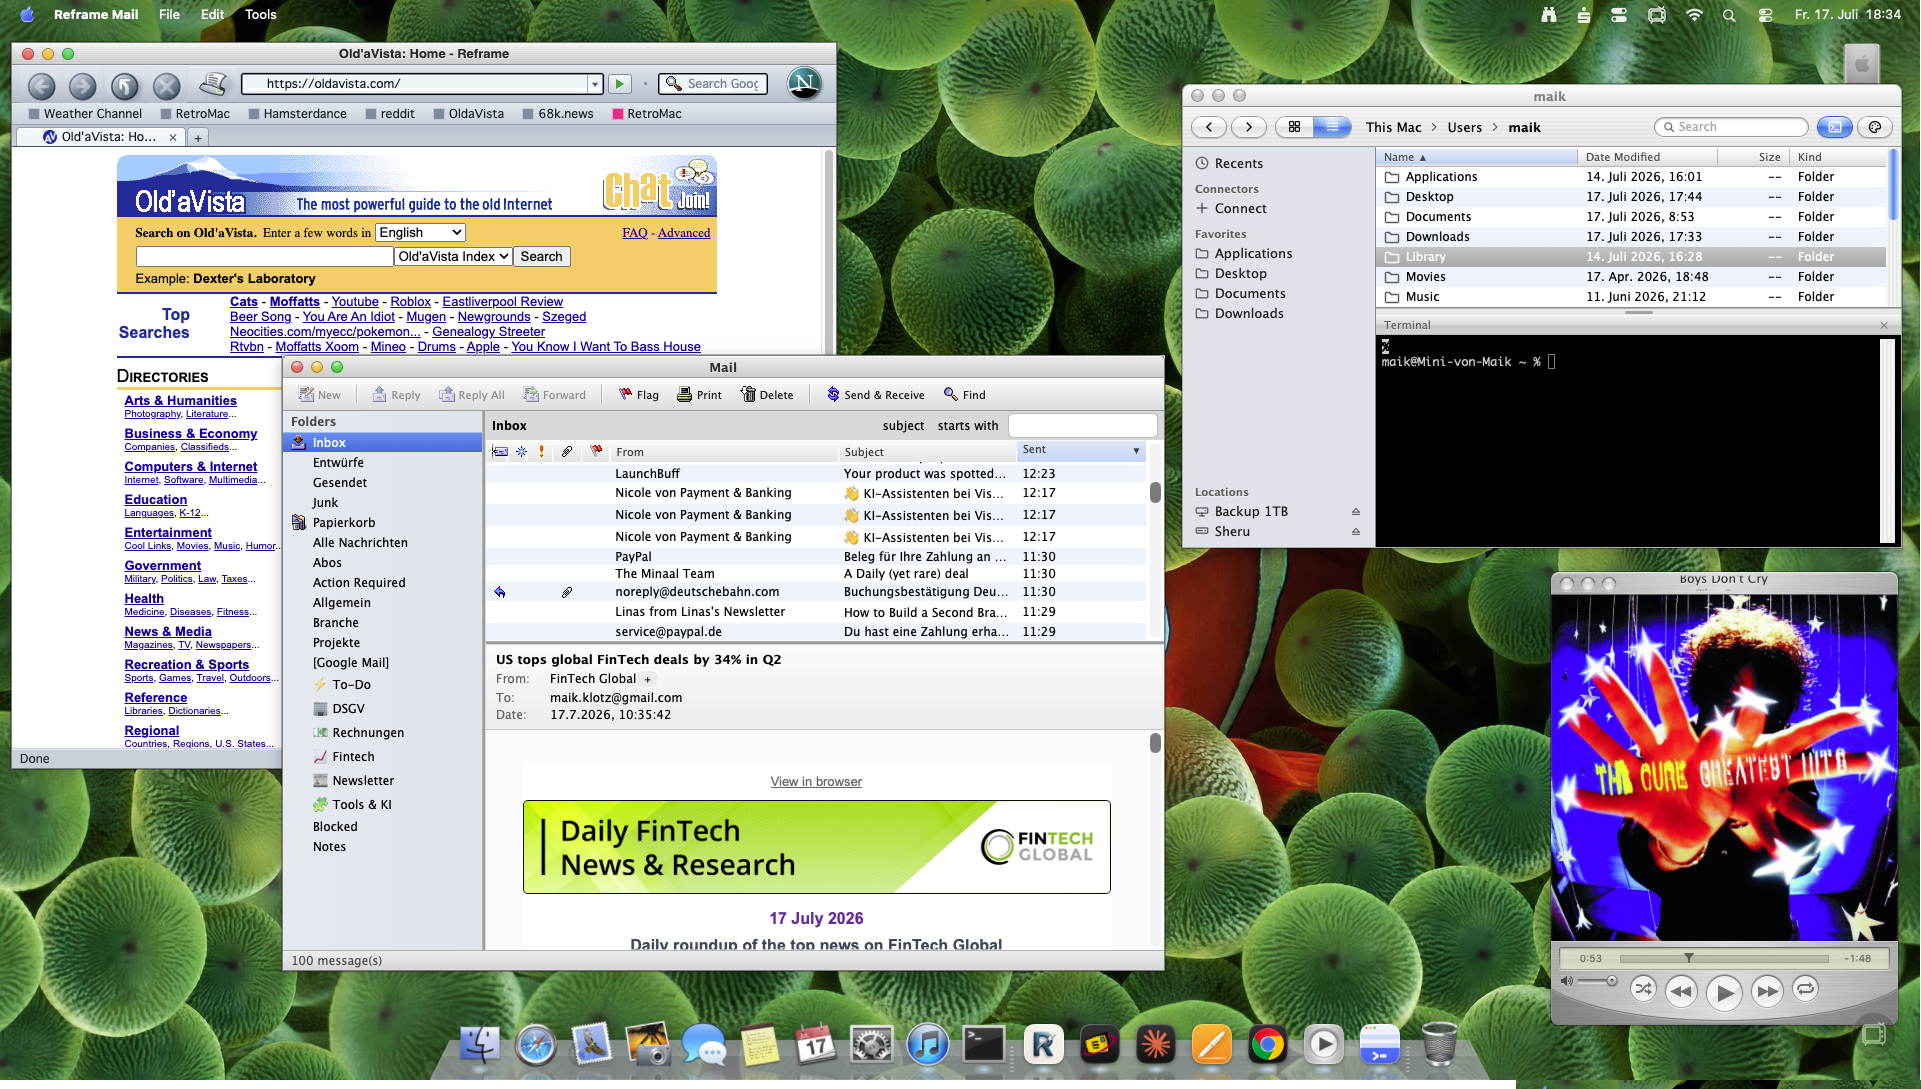Reload the Old'aVista page
The height and width of the screenshot is (1089, 1921).
pyautogui.click(x=125, y=86)
